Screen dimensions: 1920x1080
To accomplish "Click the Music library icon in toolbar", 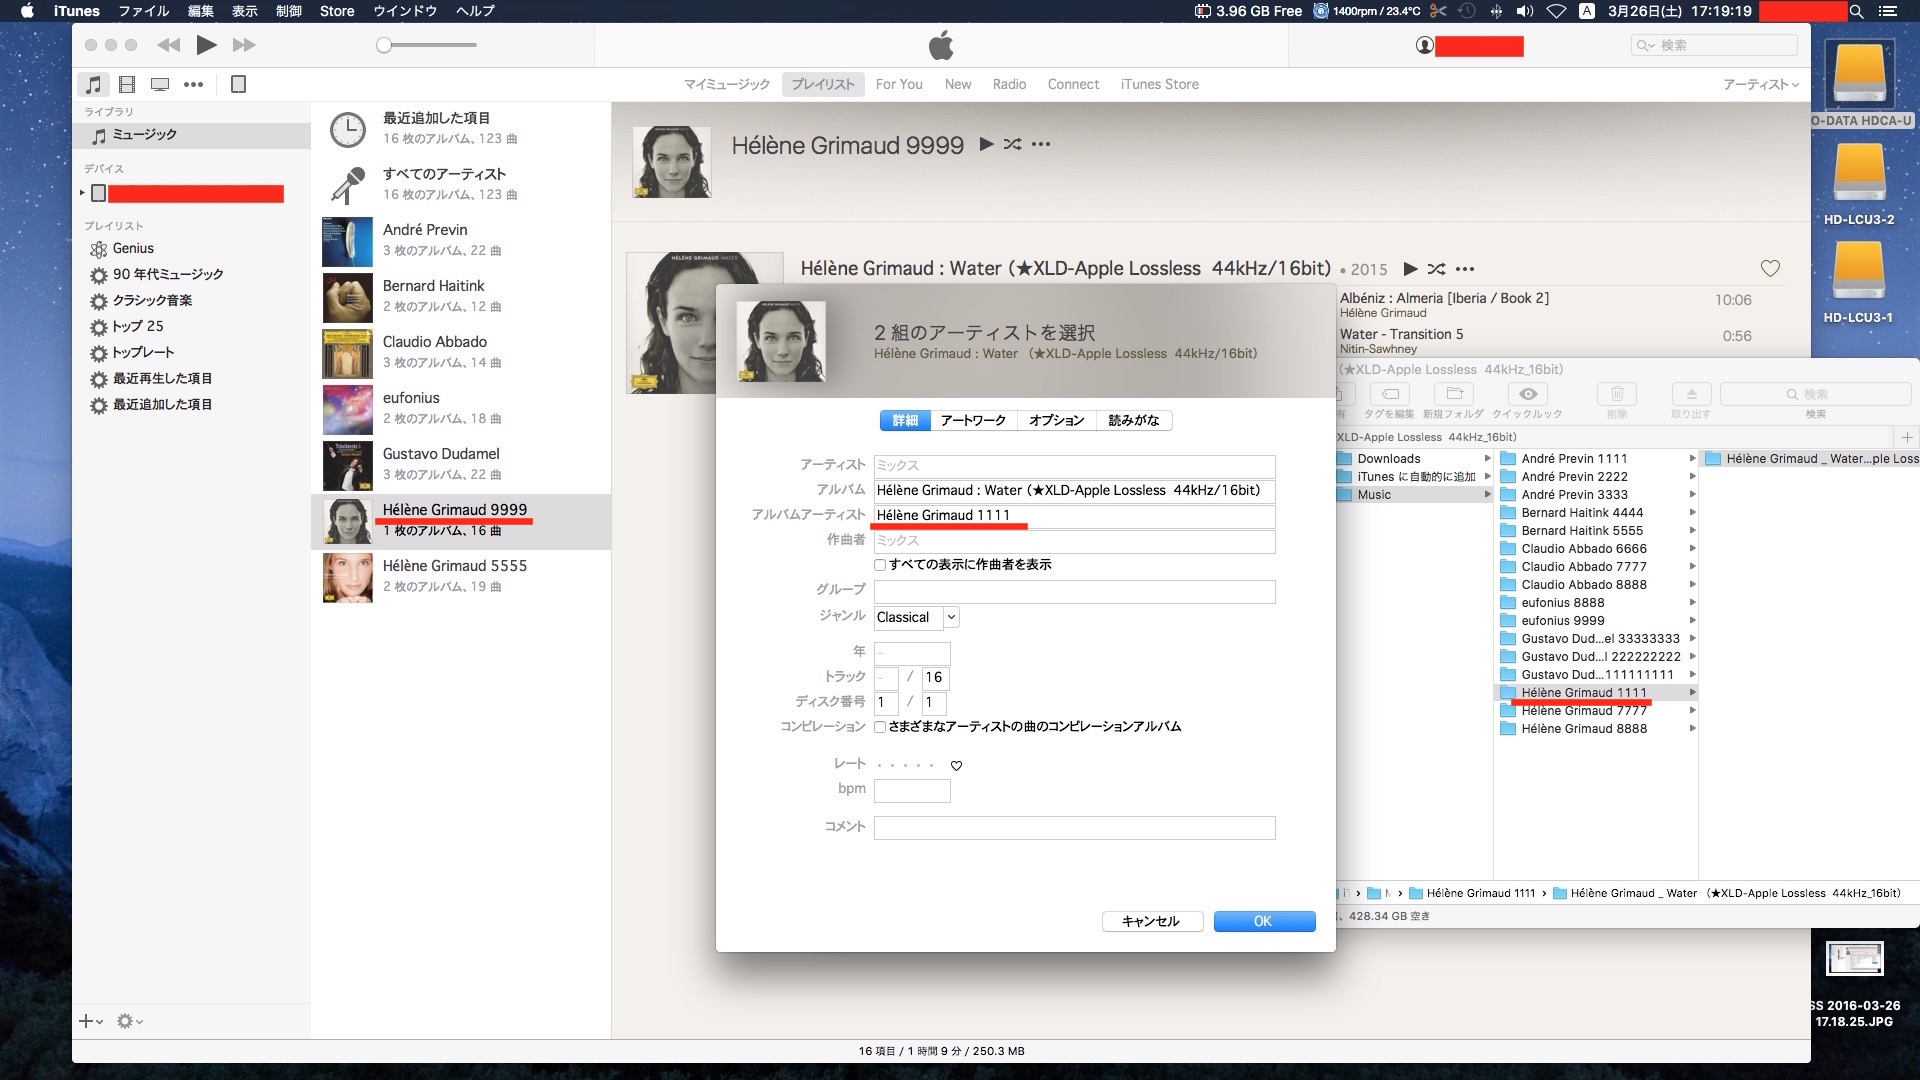I will tap(93, 85).
